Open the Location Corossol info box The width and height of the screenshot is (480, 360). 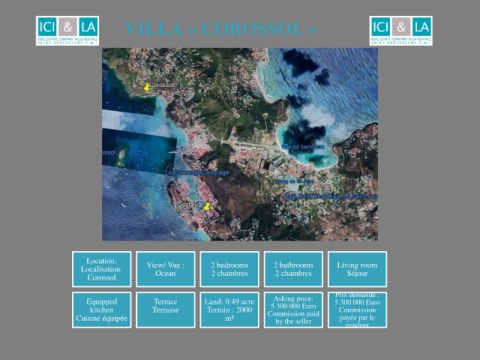101,269
